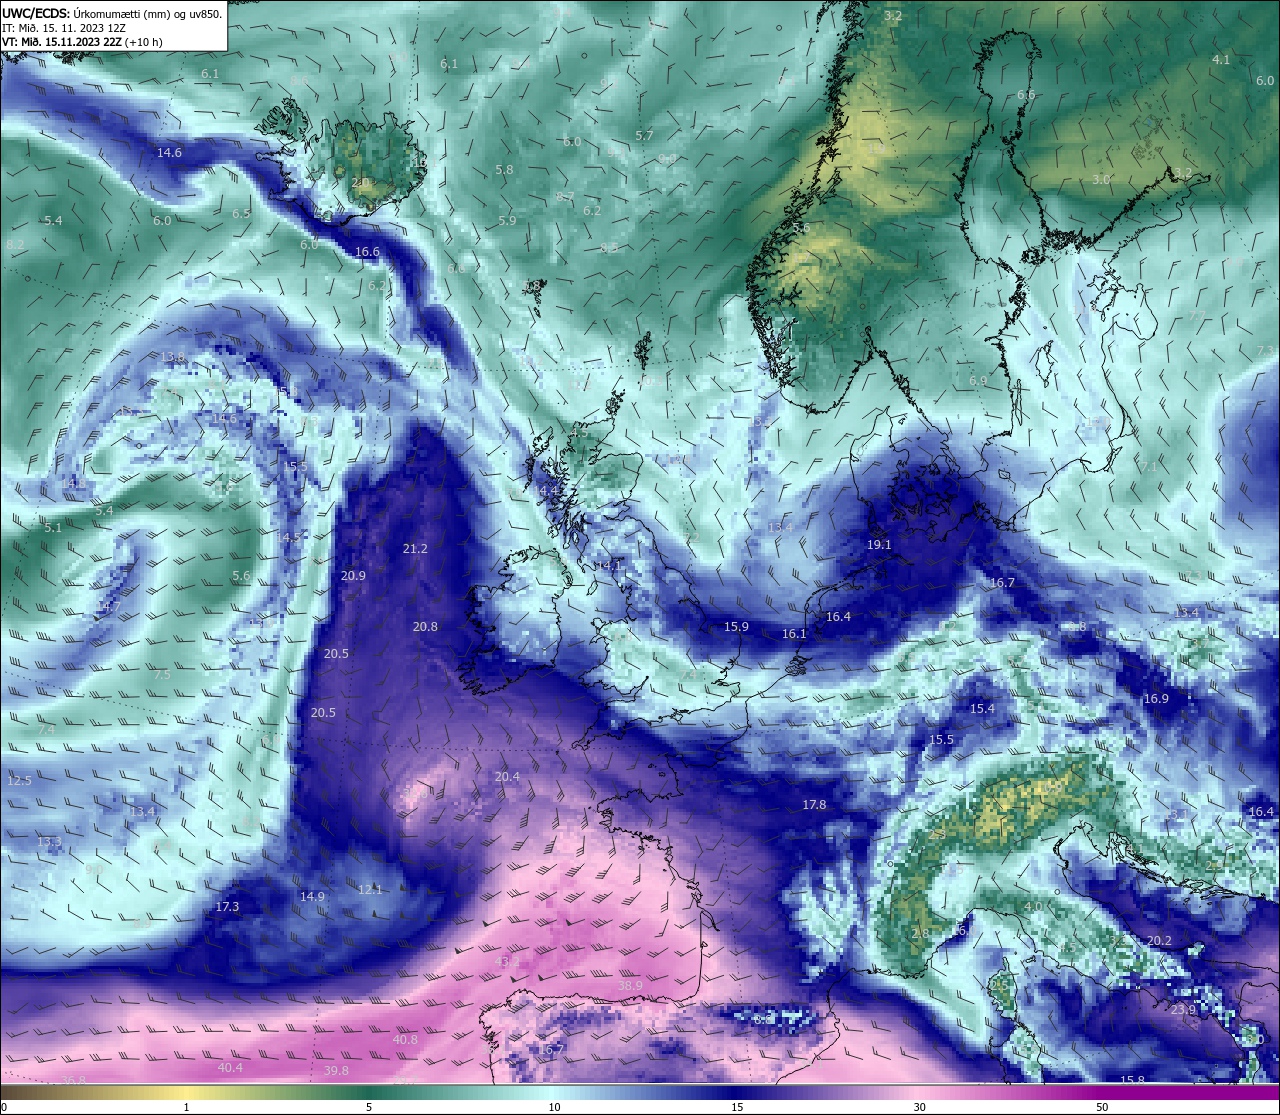The image size is (1280, 1115).
Task: Click the '20.9' value label on map
Action: click(353, 576)
